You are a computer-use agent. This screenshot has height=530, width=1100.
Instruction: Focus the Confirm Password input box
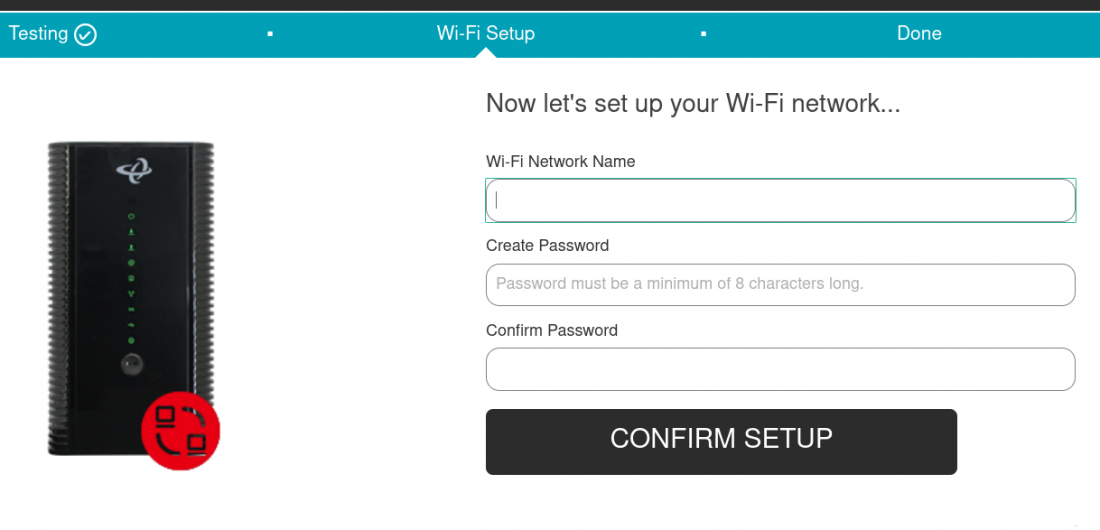(780, 369)
